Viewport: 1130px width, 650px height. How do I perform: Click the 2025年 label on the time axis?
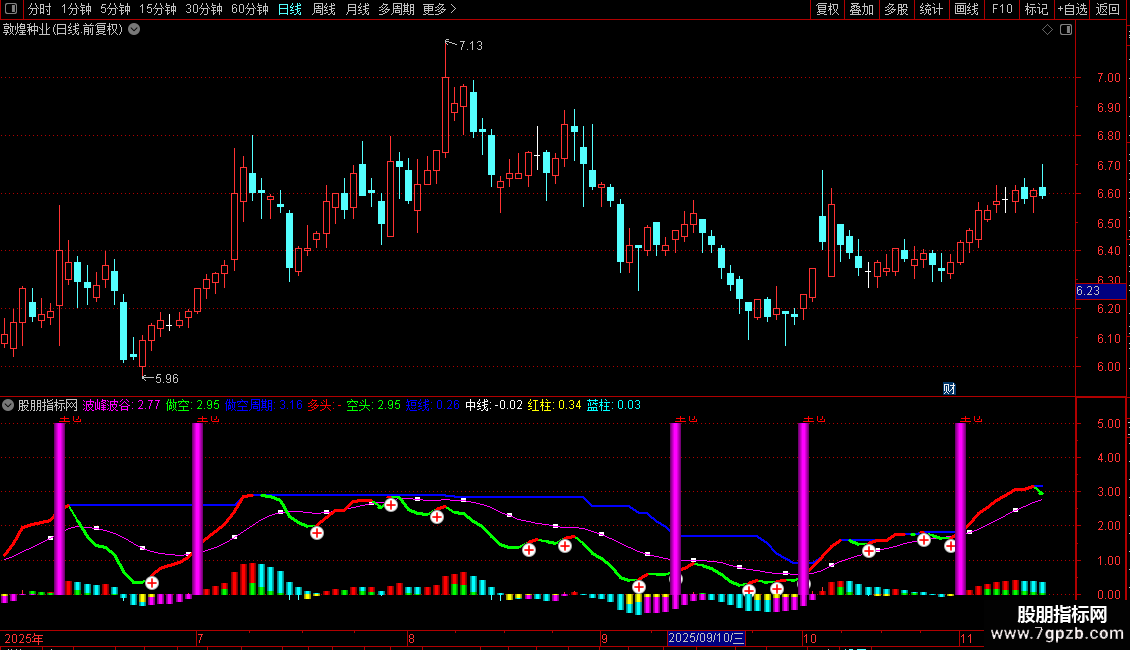coord(24,638)
